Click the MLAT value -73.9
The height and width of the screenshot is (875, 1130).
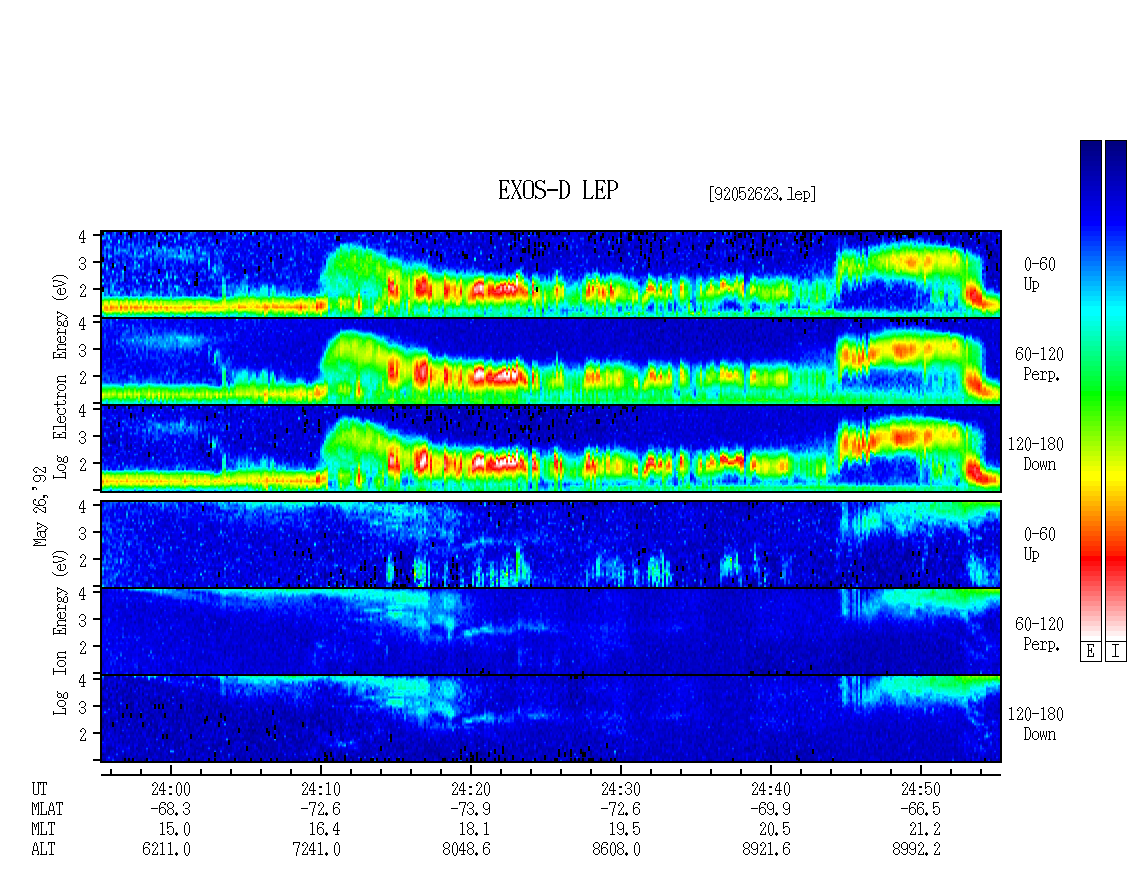[471, 809]
